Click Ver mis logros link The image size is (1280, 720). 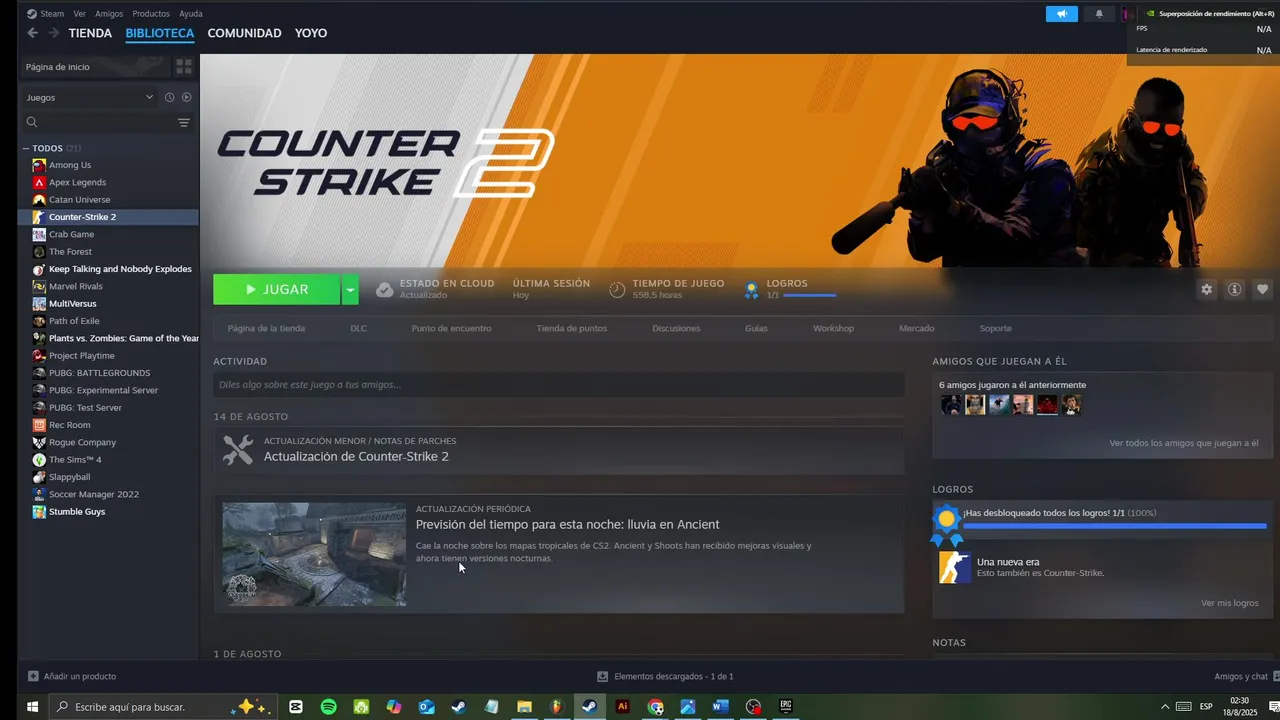[1229, 603]
